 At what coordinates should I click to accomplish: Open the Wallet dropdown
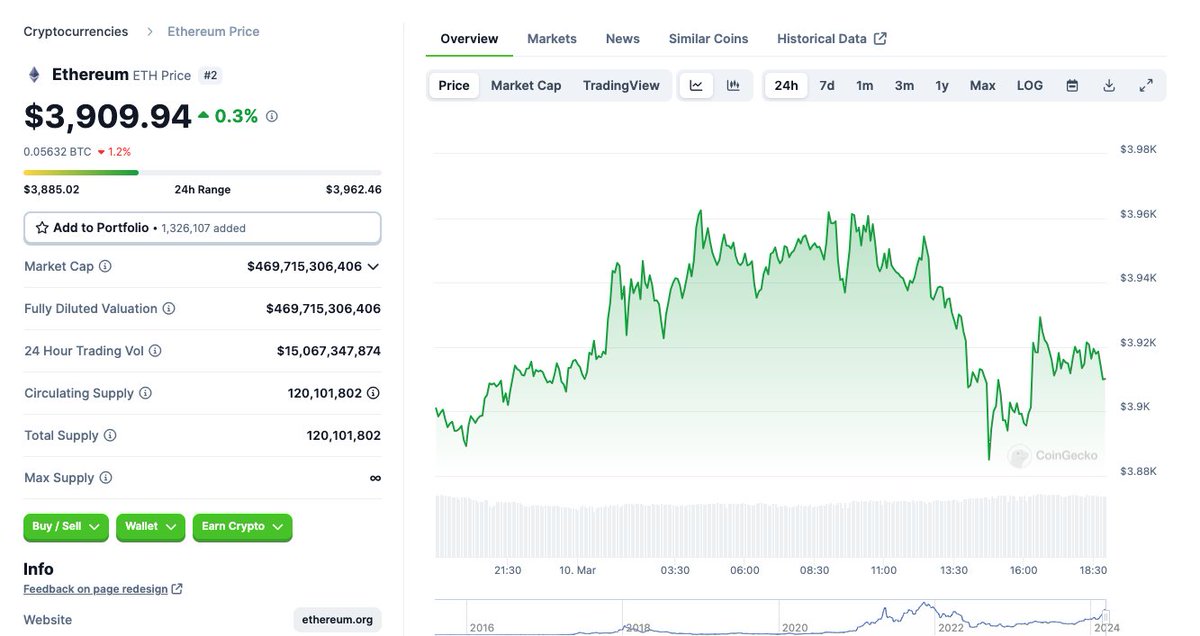coord(151,527)
